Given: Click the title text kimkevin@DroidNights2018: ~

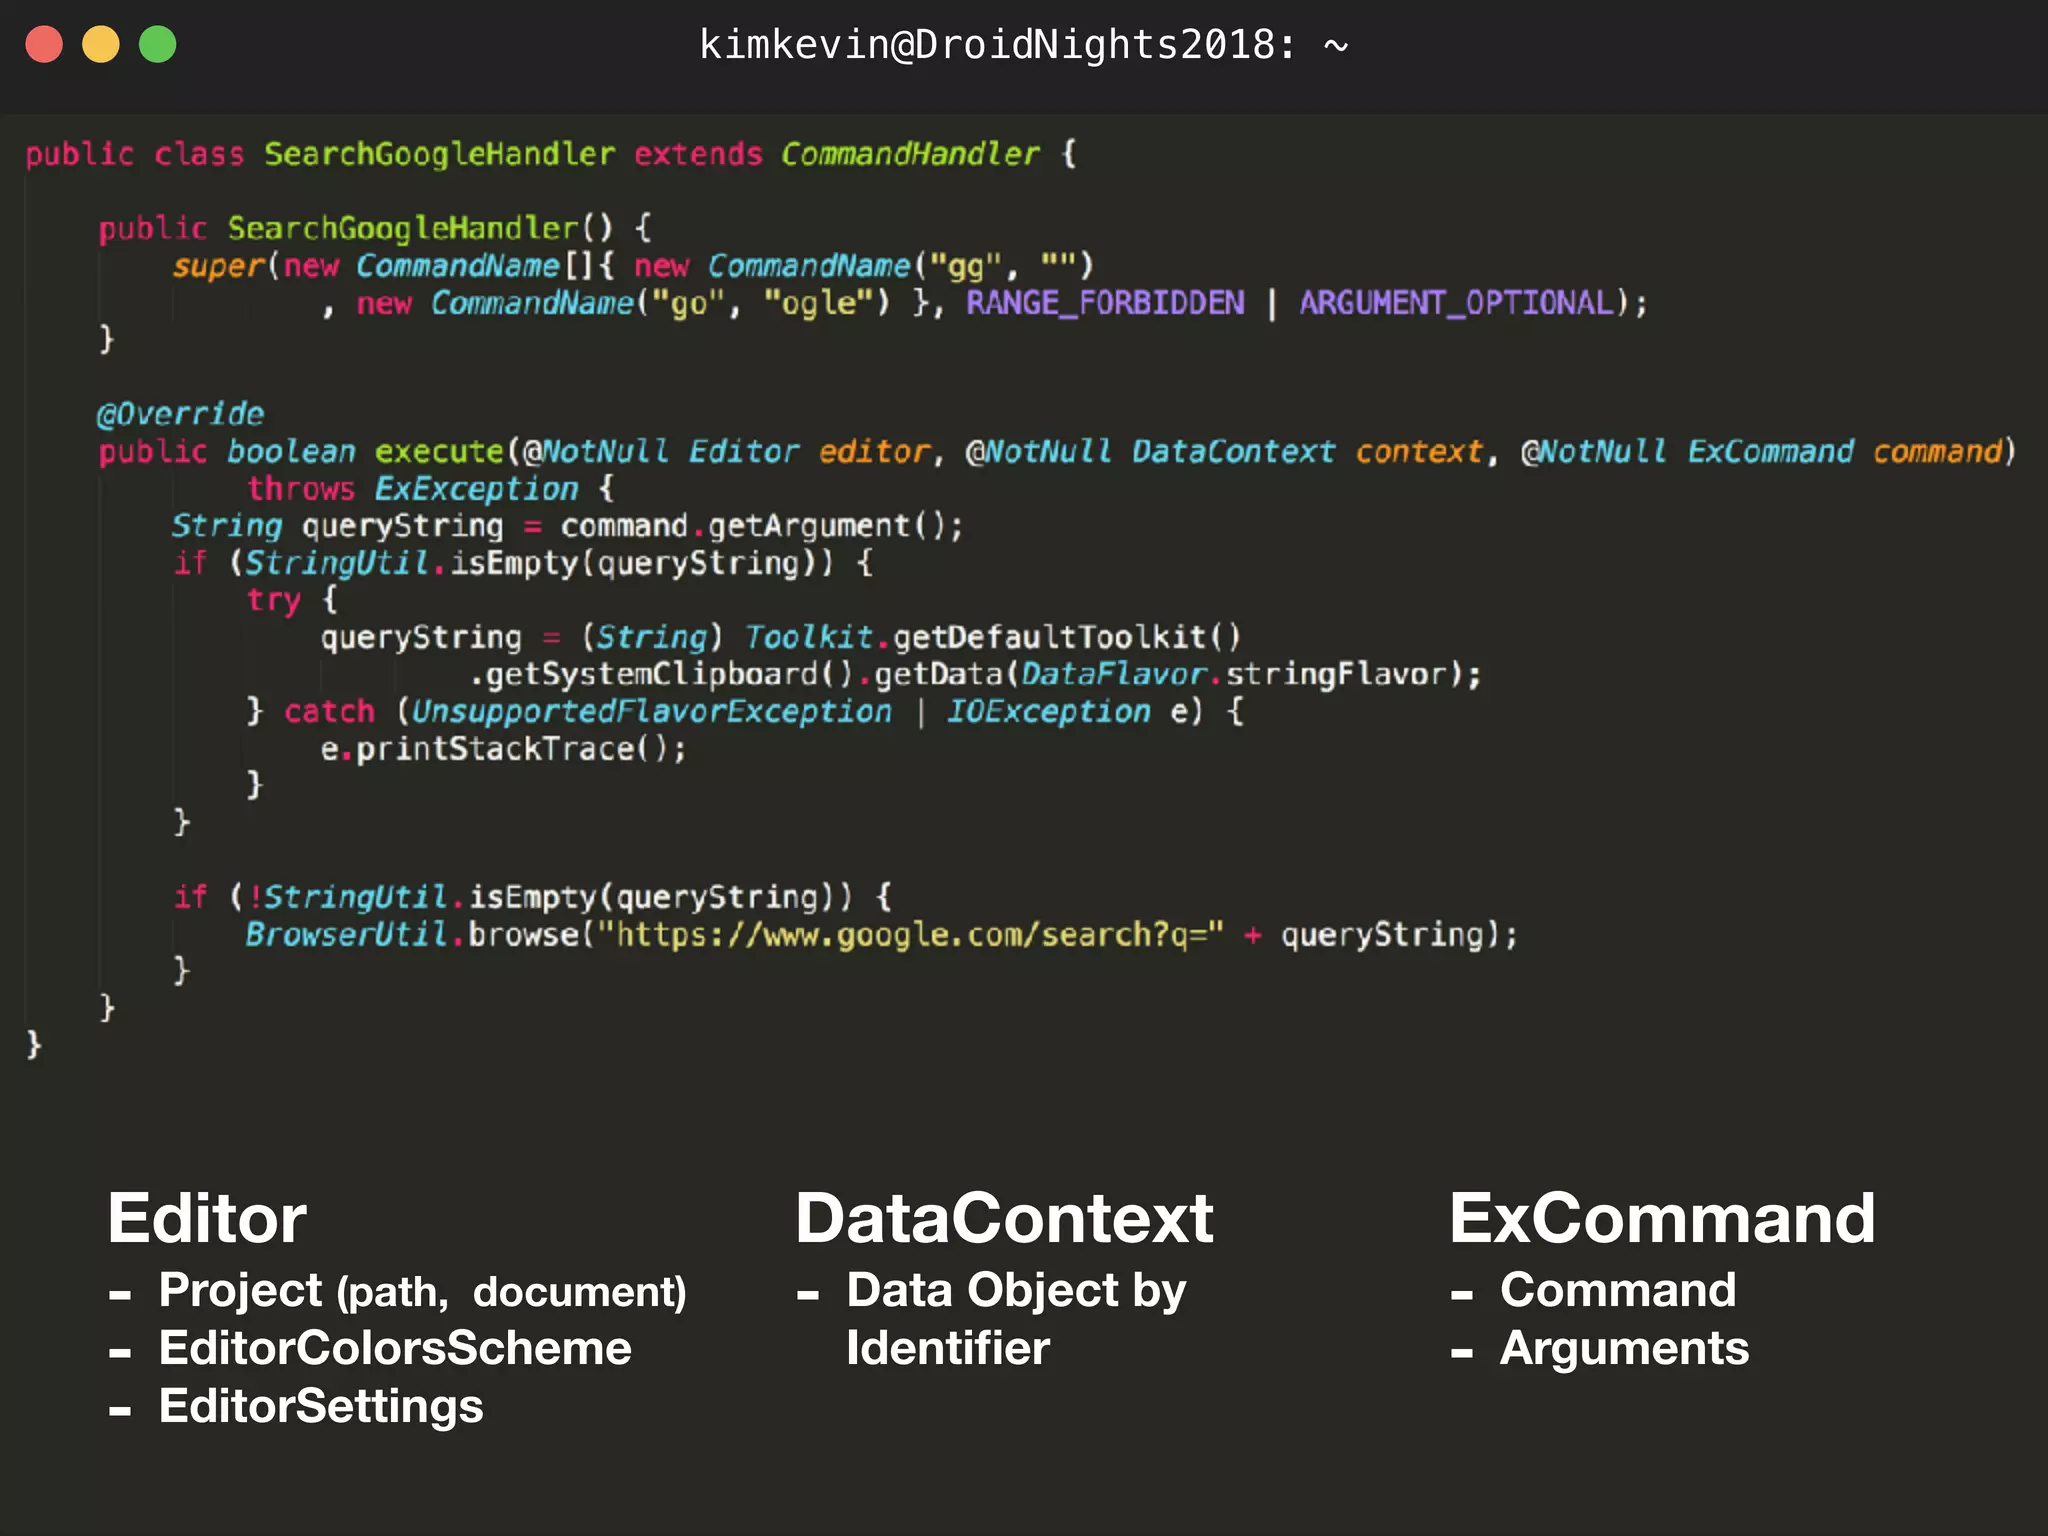Looking at the screenshot, I should point(1024,45).
